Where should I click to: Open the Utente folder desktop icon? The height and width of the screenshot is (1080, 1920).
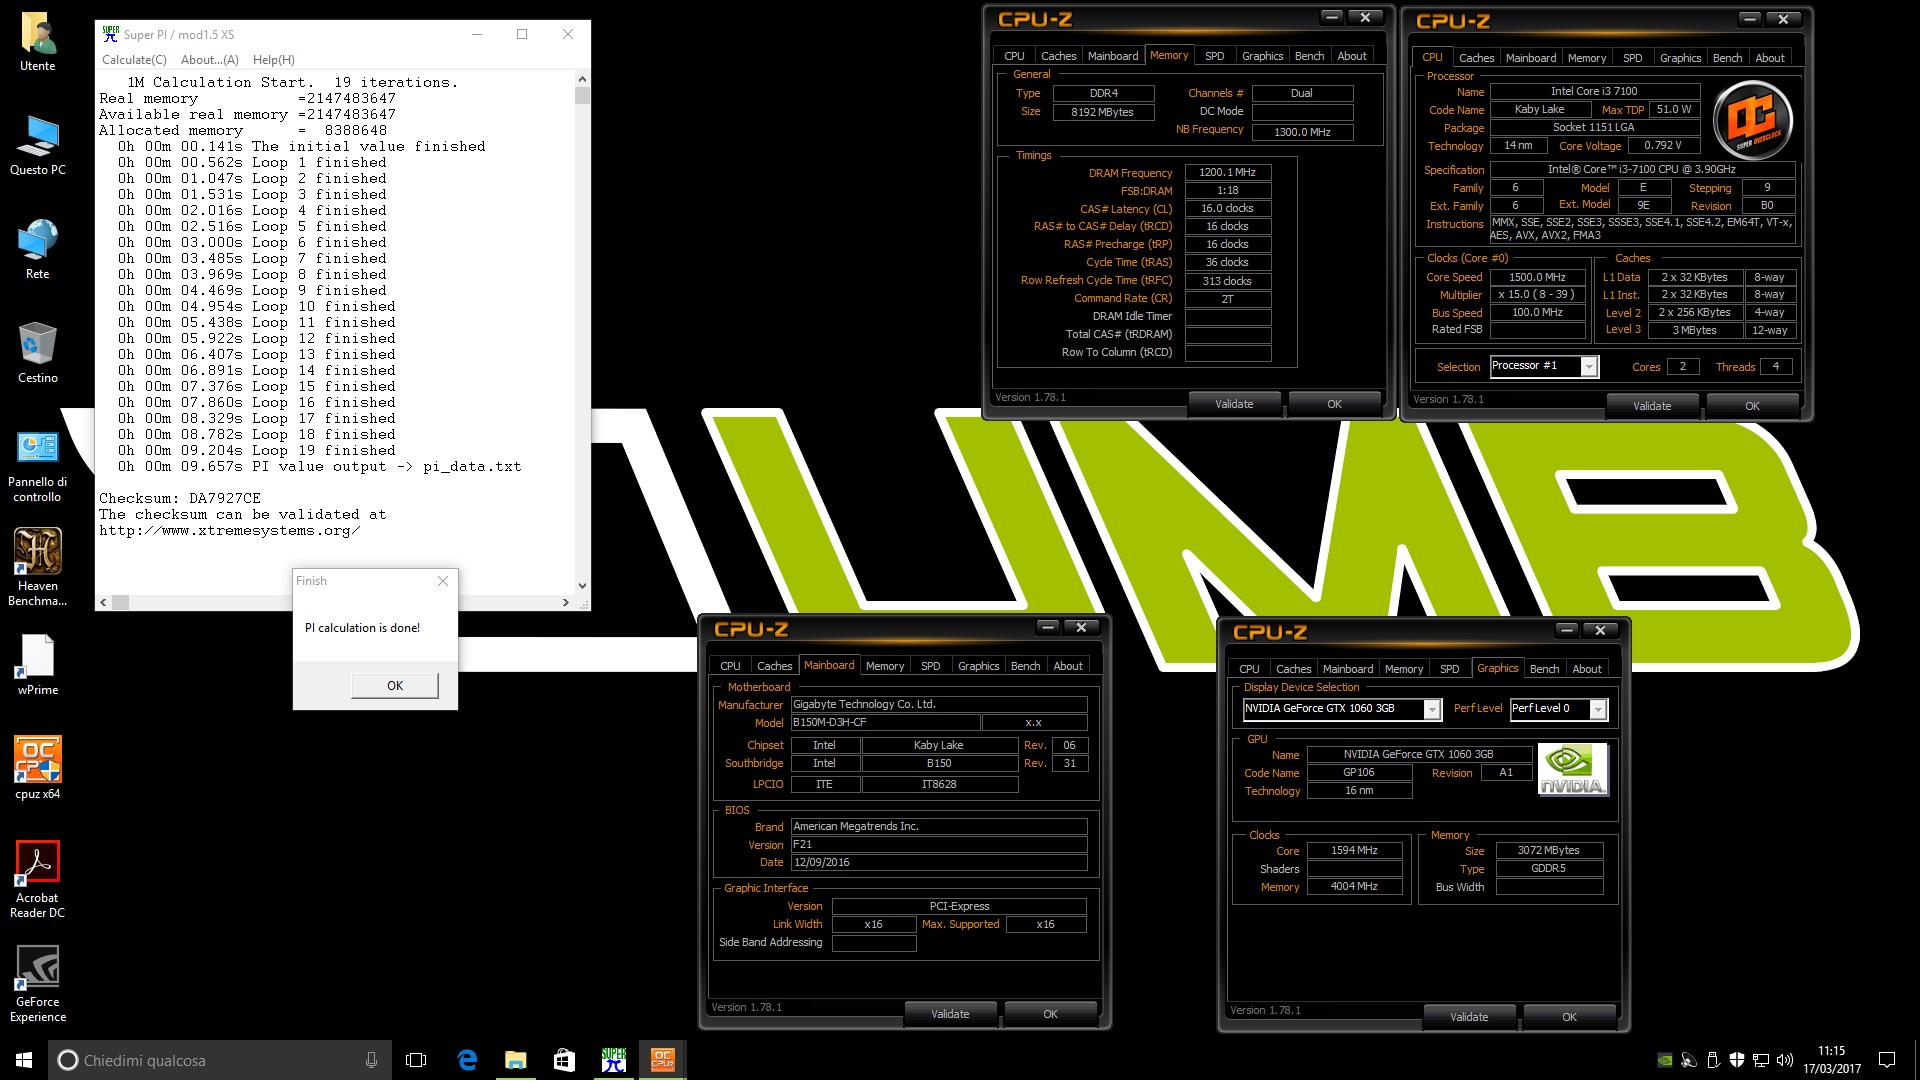coord(38,42)
